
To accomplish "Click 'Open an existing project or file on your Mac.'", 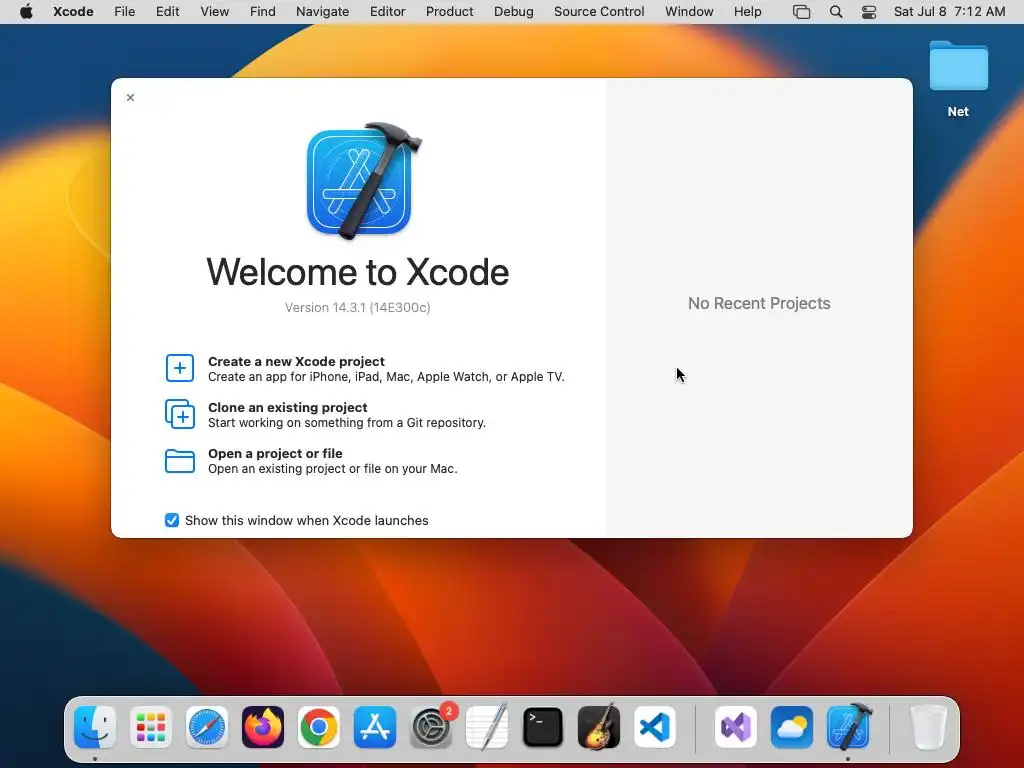I will [x=332, y=469].
